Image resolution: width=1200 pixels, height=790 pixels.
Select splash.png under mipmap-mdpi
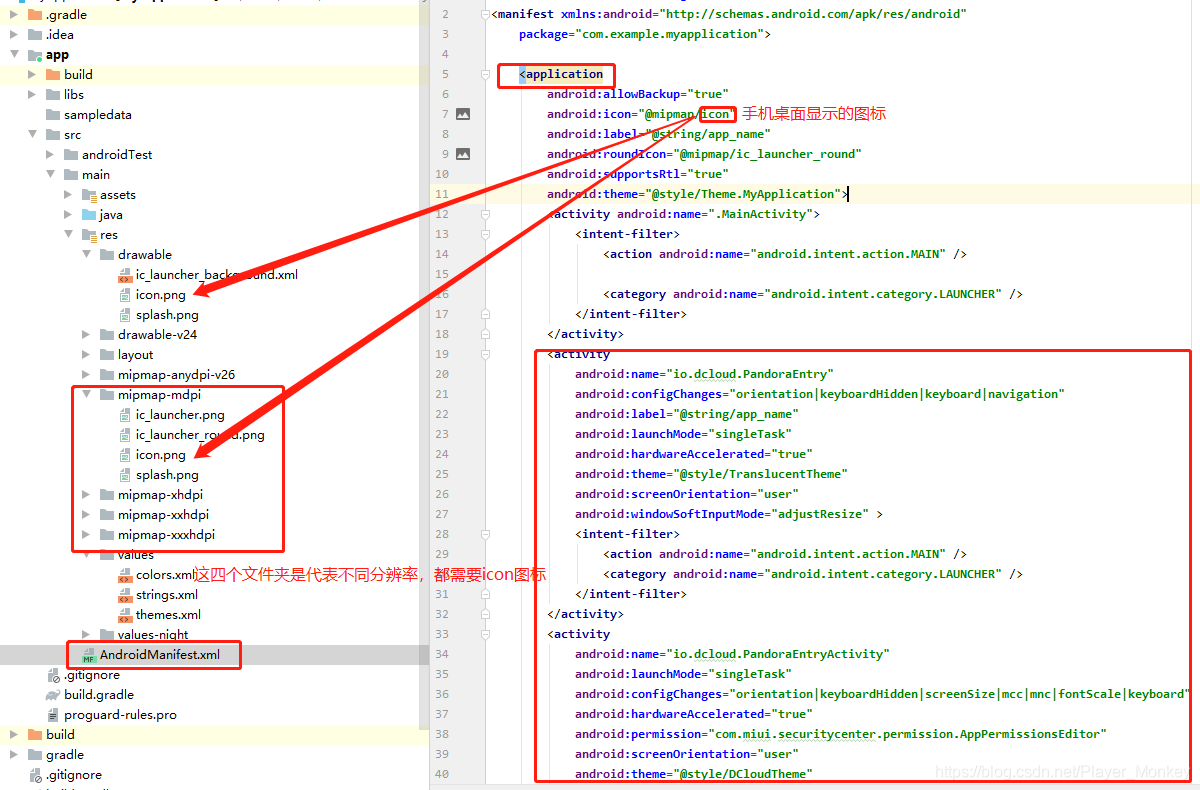pos(167,475)
